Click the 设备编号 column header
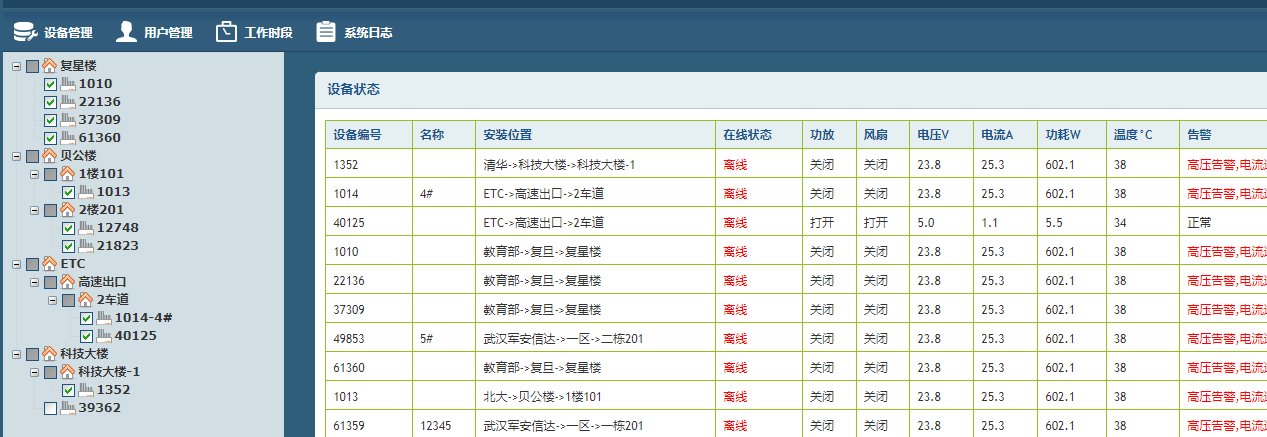The image size is (1267, 437). 357,135
